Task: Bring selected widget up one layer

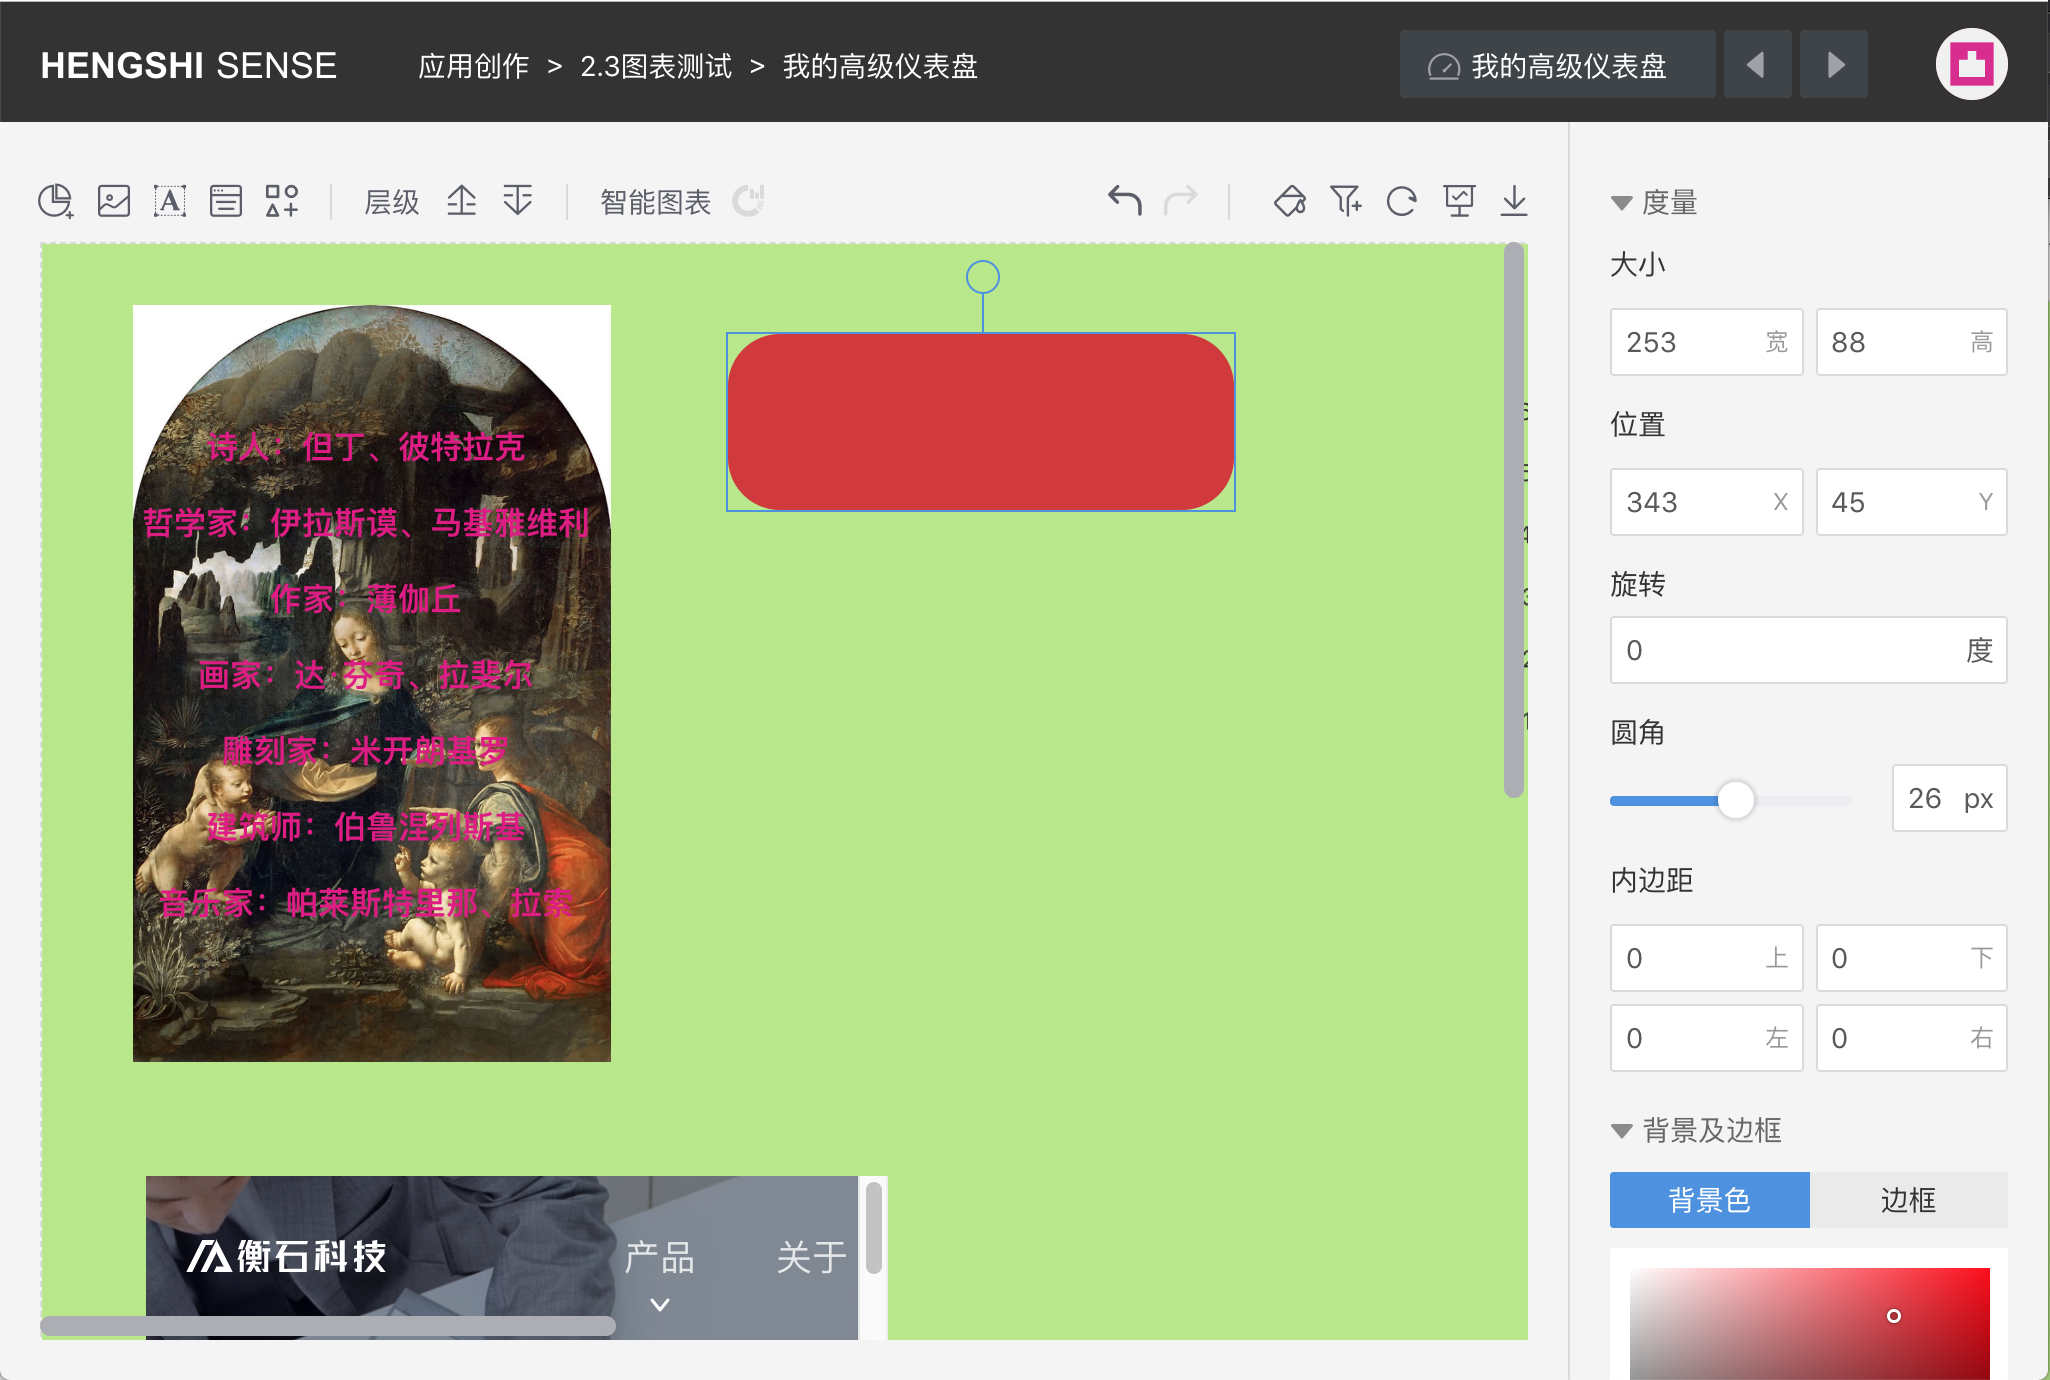Action: [461, 201]
